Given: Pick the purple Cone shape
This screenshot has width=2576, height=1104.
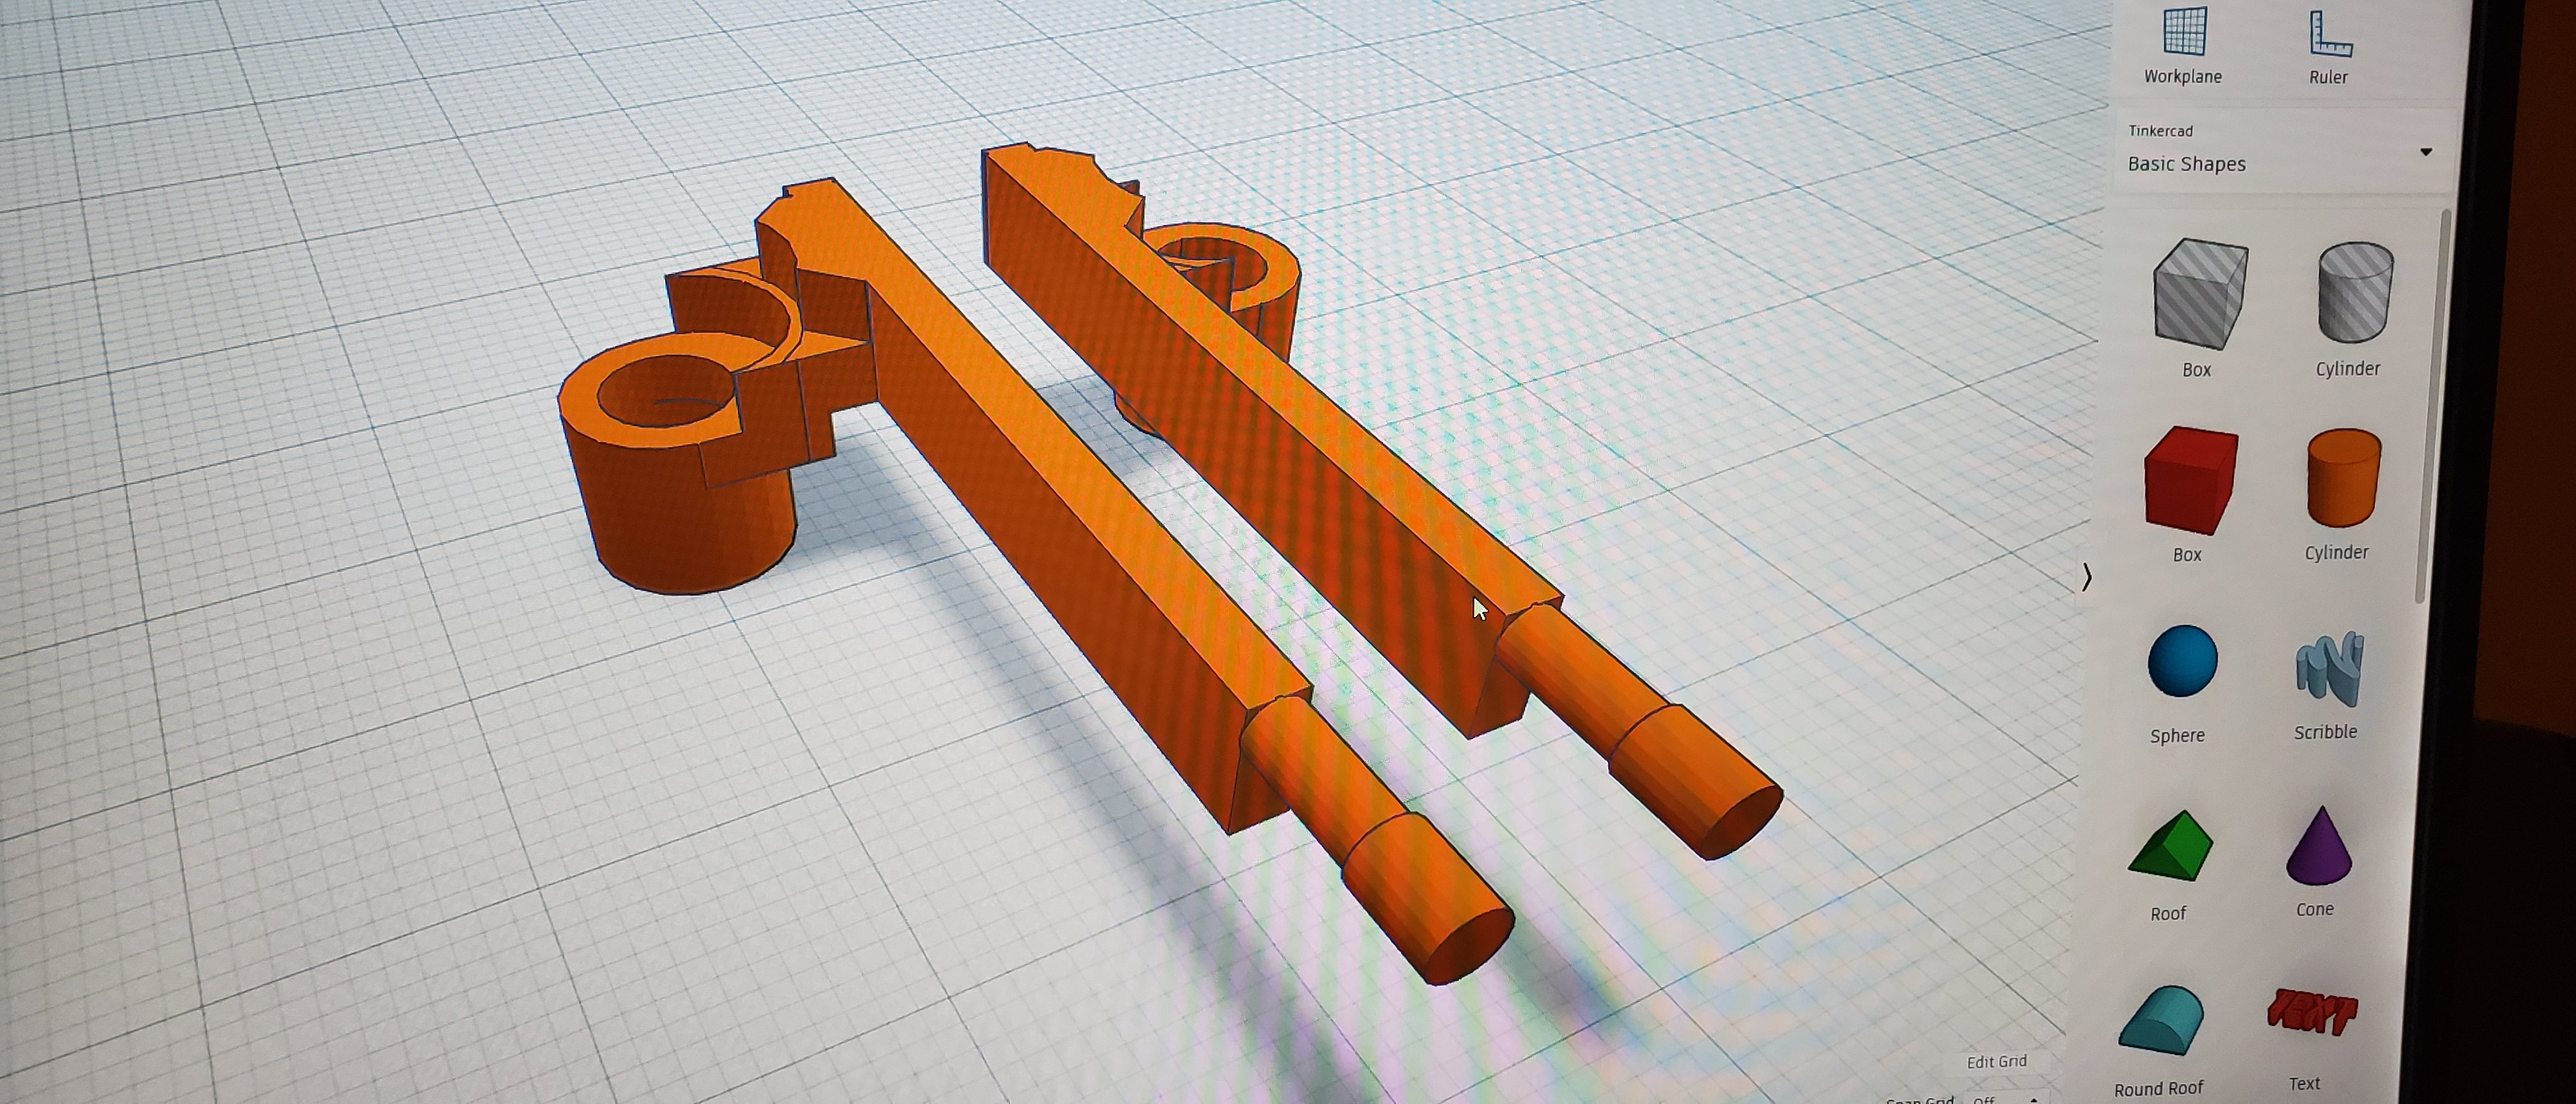Looking at the screenshot, I should 2317,861.
